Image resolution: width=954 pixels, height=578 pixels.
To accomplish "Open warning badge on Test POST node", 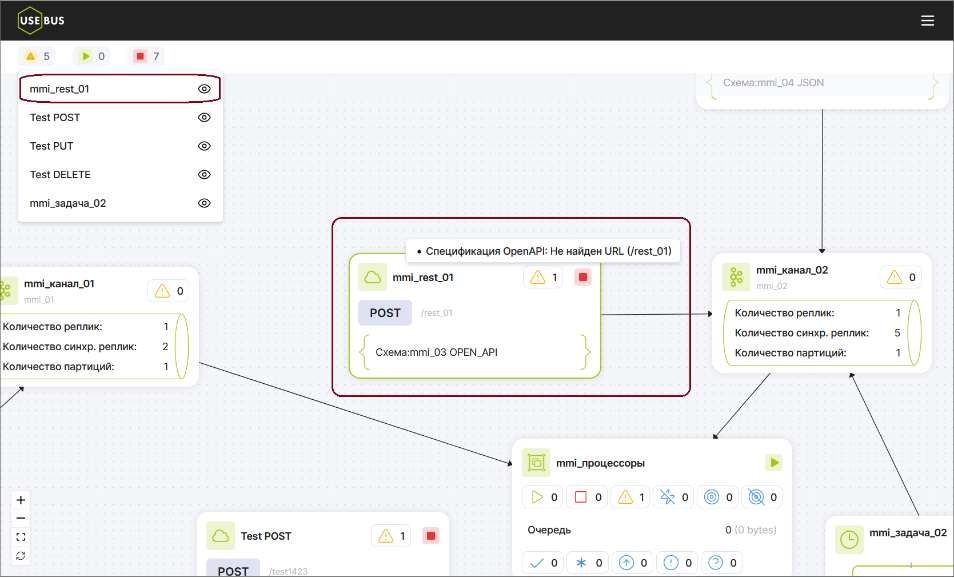I will pos(391,536).
